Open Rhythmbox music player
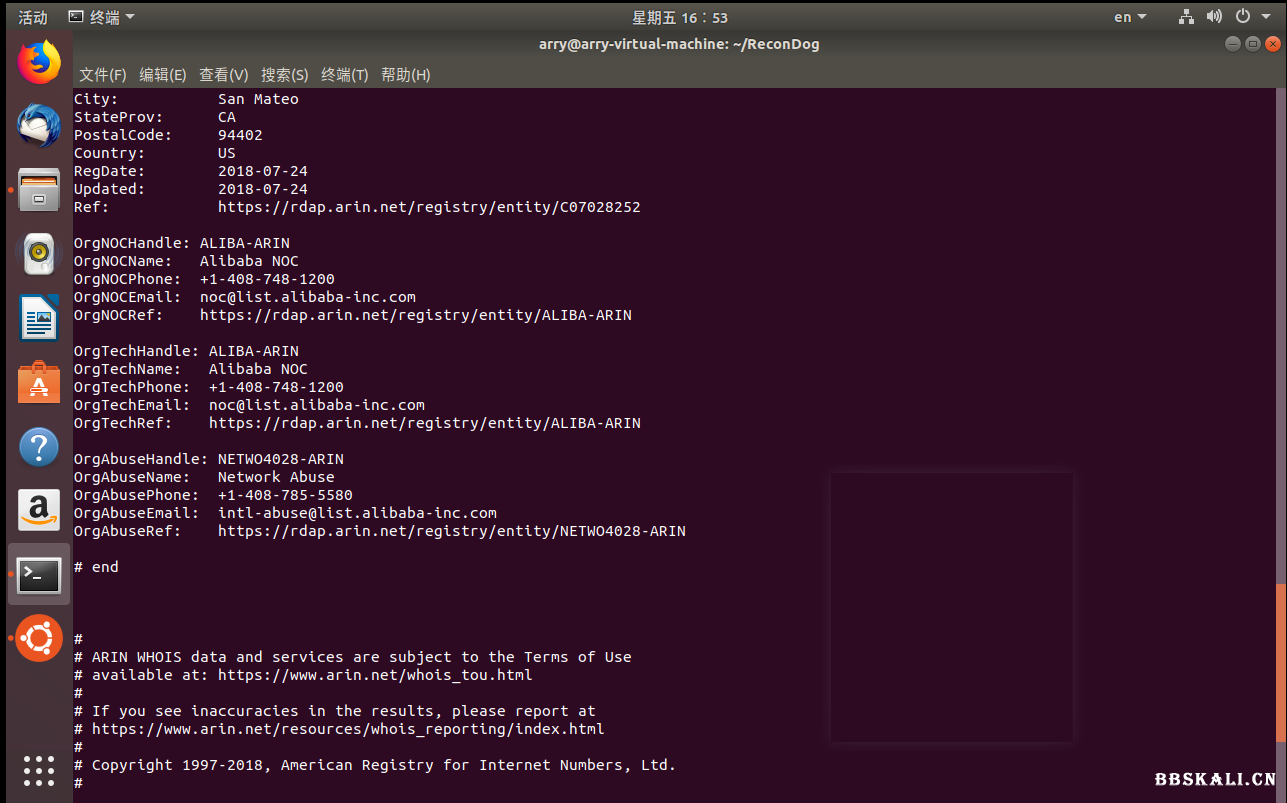The image size is (1287, 803). tap(39, 254)
